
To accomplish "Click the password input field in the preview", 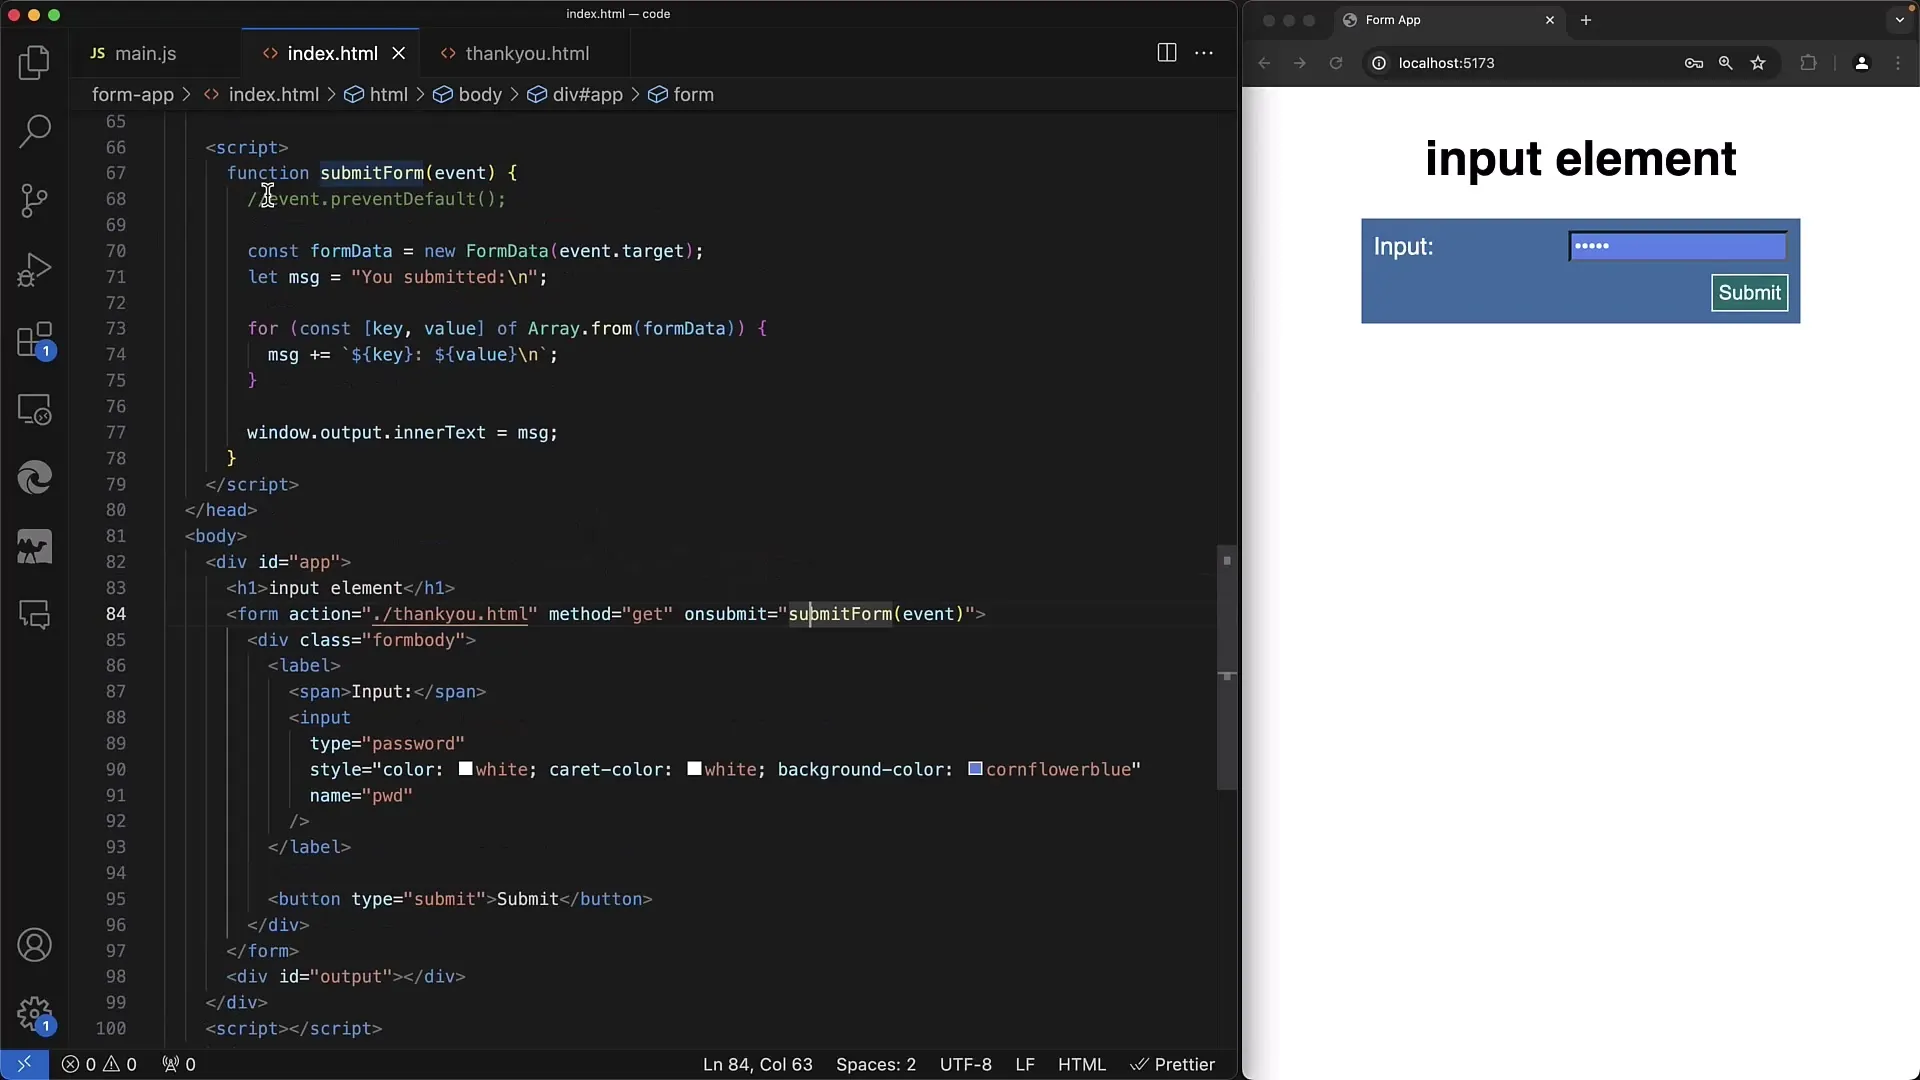I will [1679, 245].
